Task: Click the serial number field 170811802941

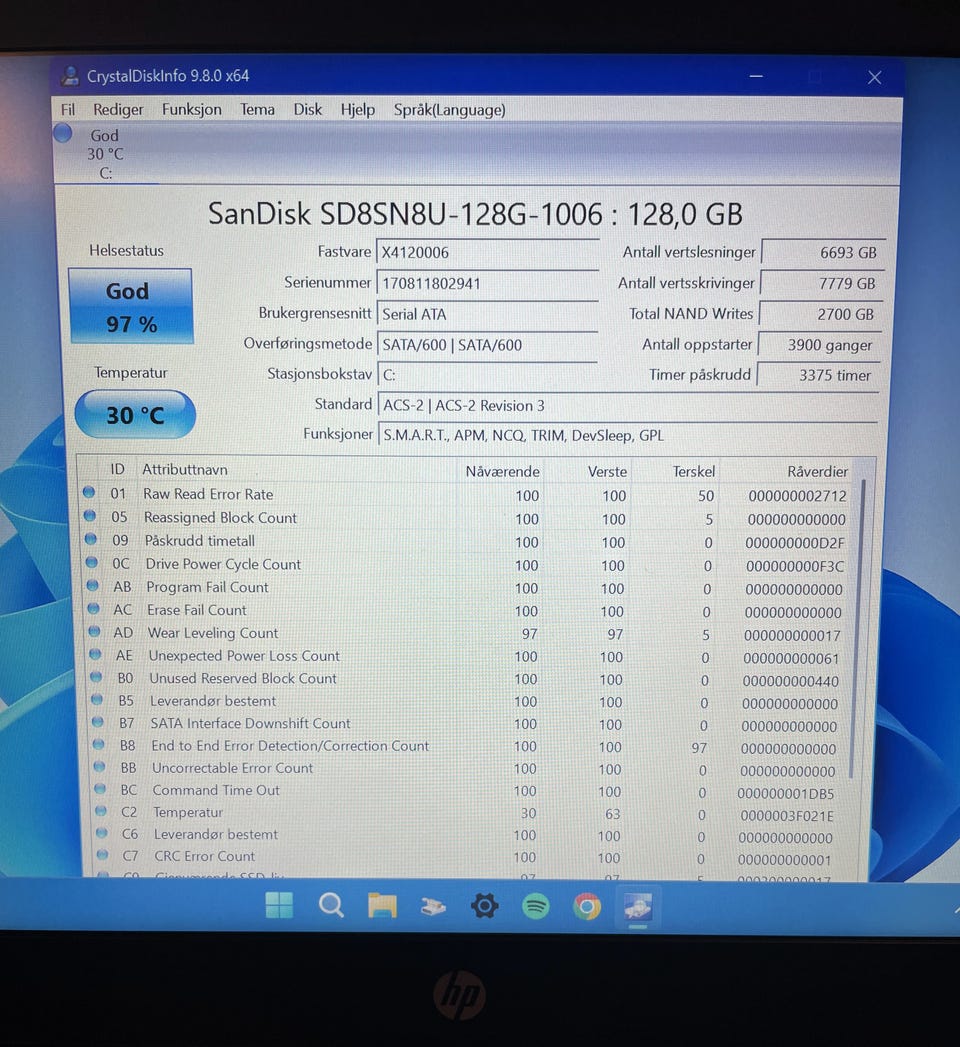Action: [487, 283]
